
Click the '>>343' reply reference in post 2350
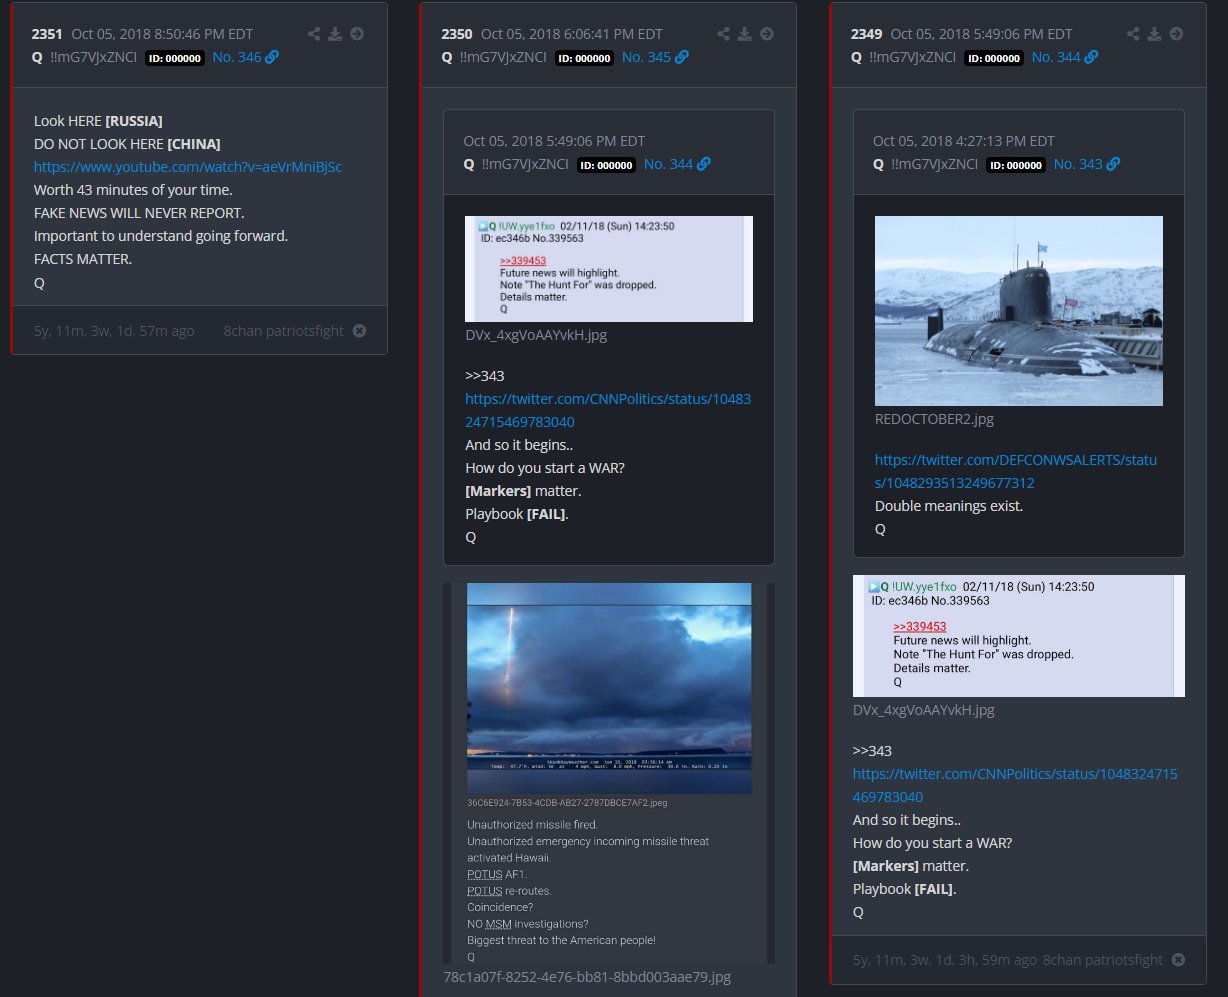point(484,376)
